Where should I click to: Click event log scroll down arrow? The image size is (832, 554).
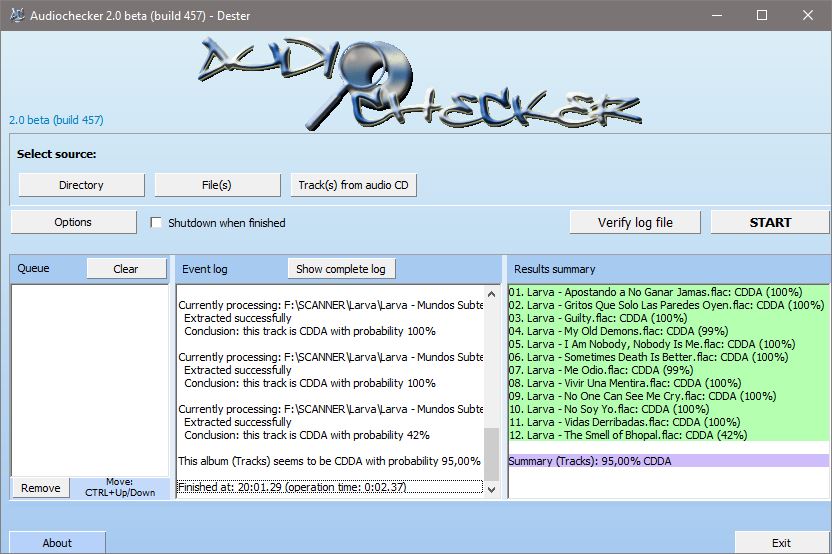[491, 489]
